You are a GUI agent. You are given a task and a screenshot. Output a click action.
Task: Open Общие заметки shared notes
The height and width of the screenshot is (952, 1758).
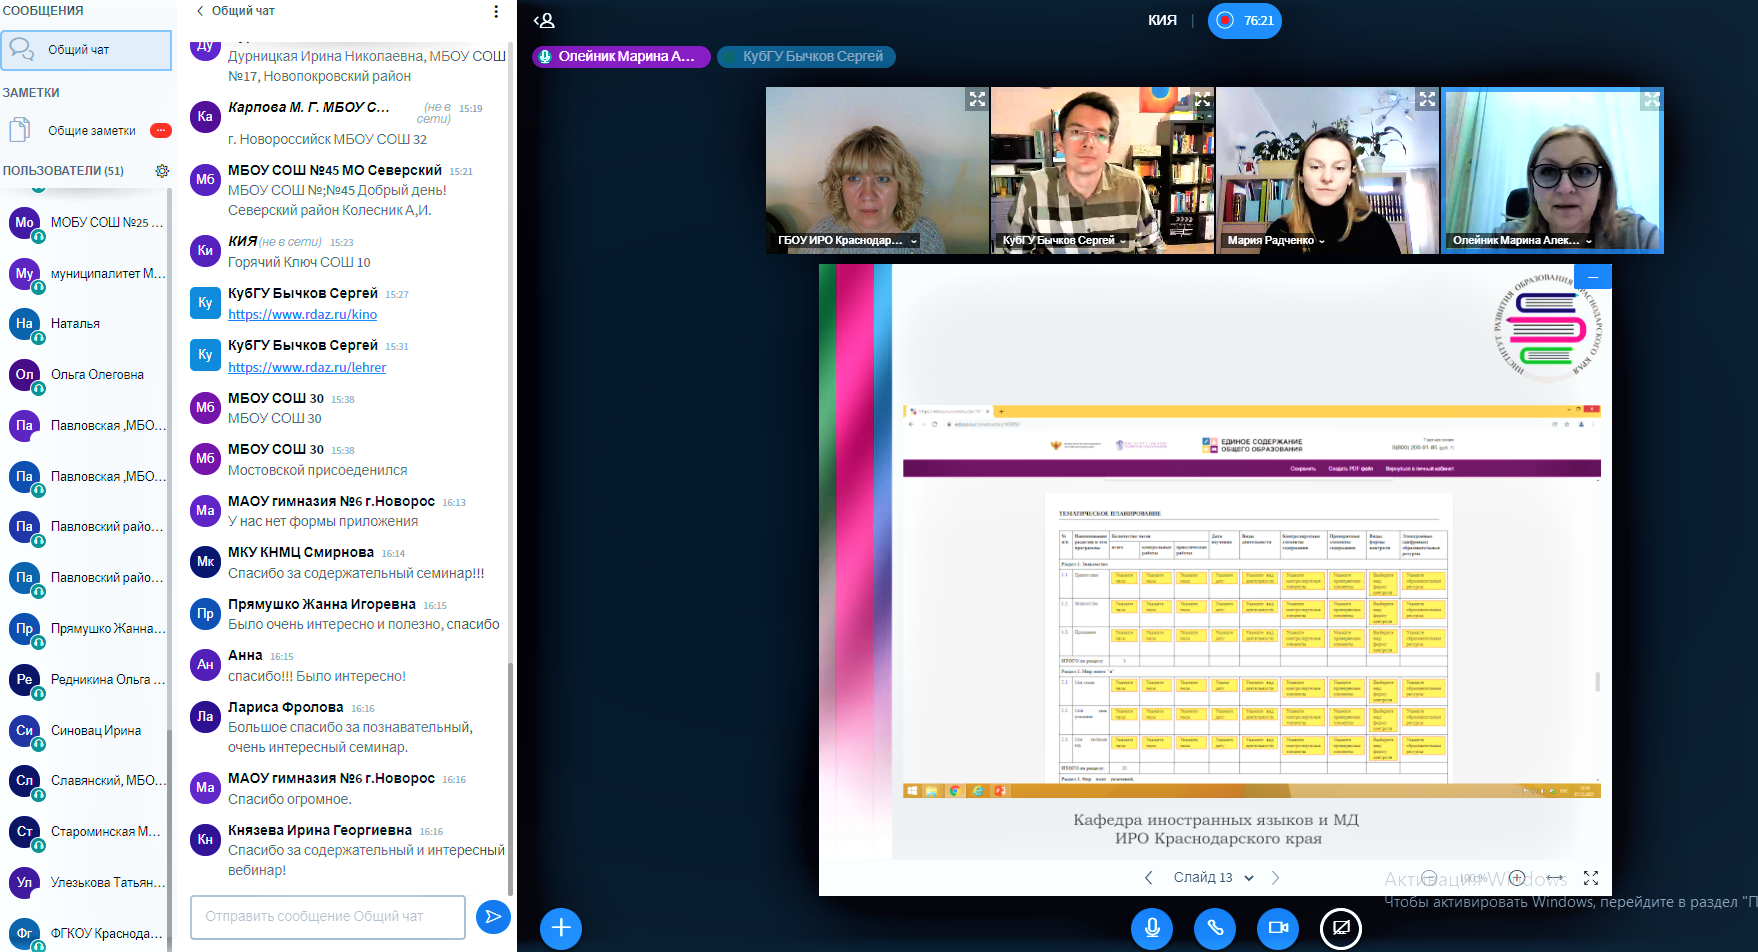pos(90,131)
